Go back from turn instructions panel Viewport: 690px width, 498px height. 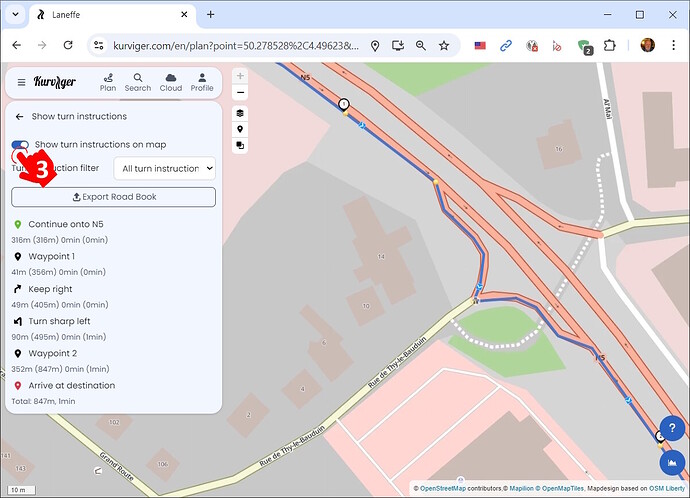(x=19, y=117)
